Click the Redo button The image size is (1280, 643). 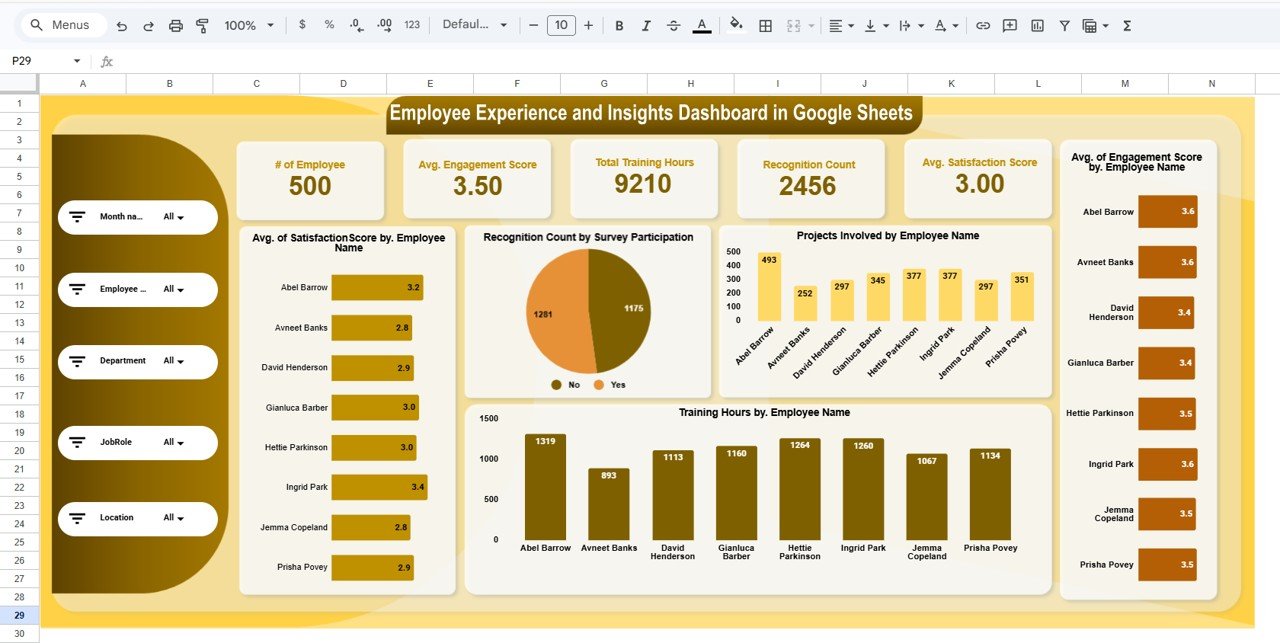[x=150, y=25]
